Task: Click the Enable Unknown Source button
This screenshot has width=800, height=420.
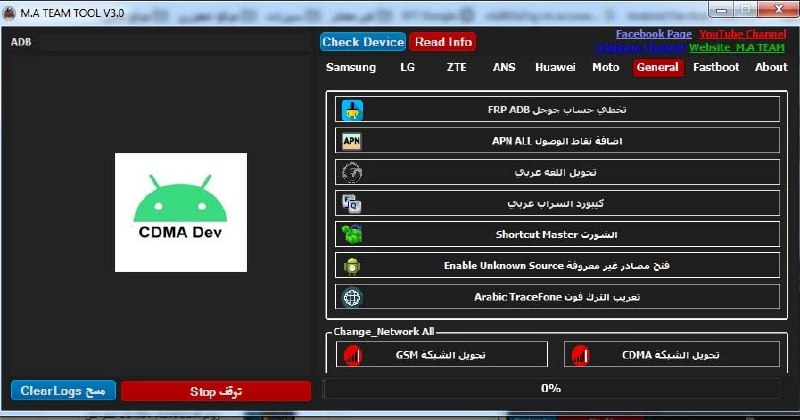Action: (557, 266)
